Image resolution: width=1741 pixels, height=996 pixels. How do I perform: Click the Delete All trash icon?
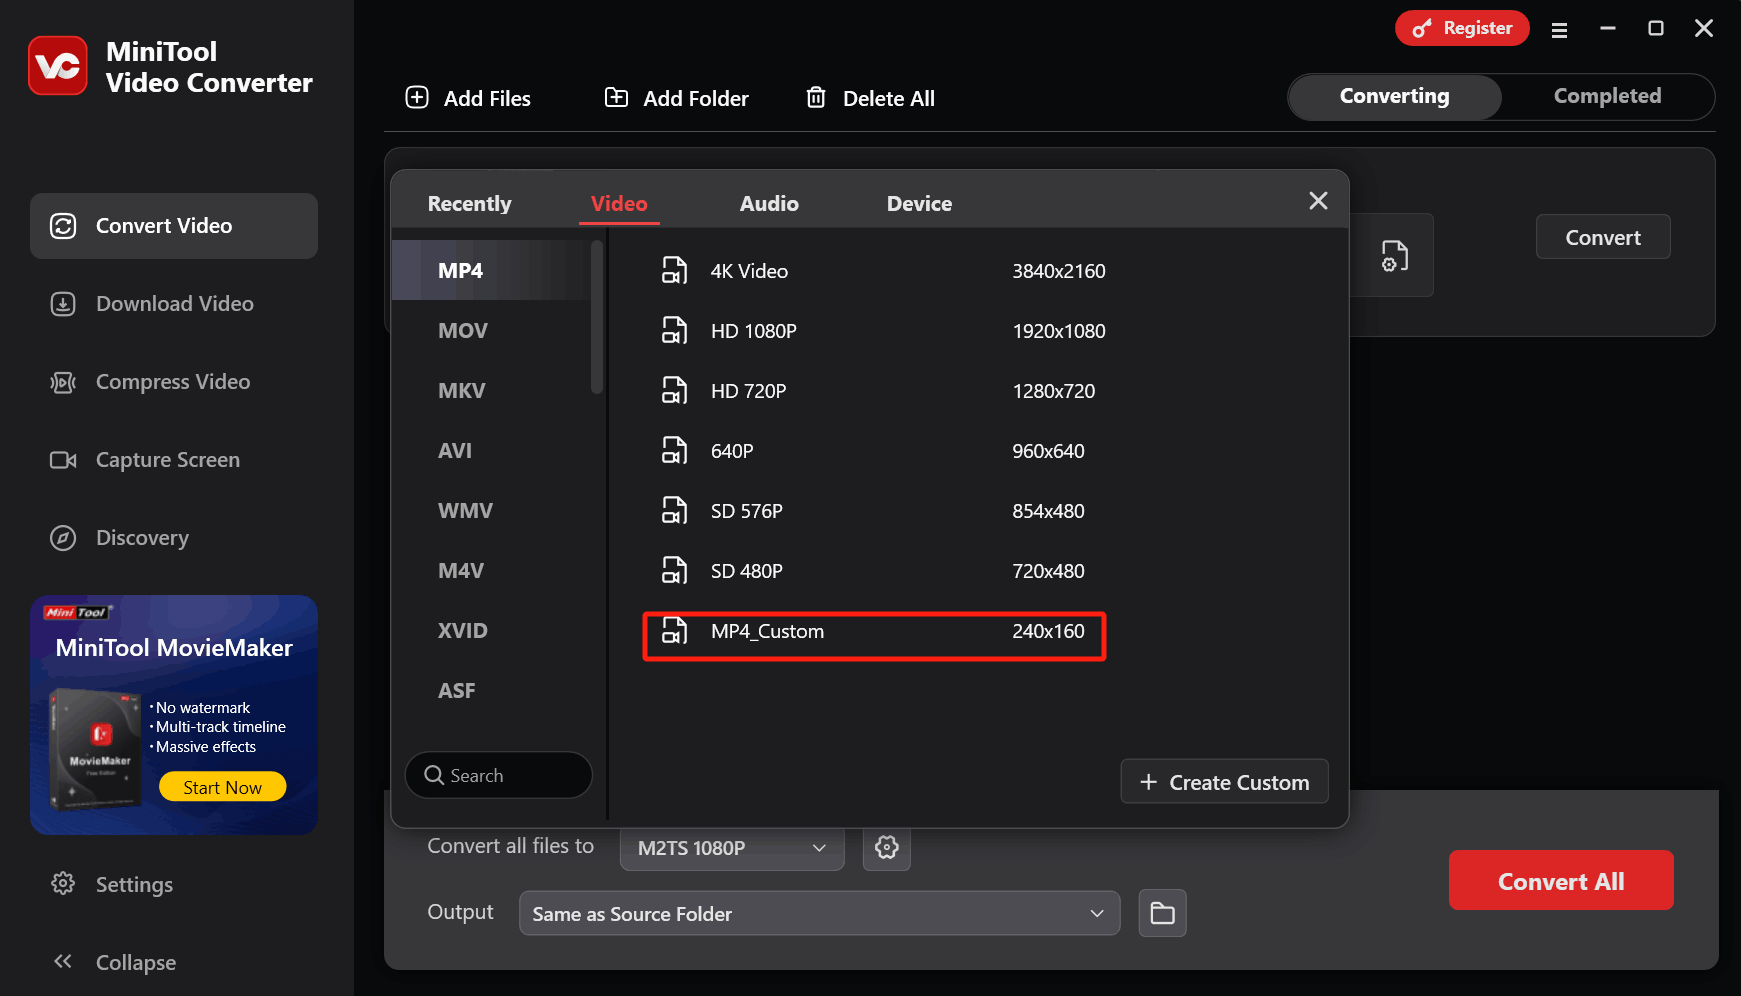coord(816,98)
